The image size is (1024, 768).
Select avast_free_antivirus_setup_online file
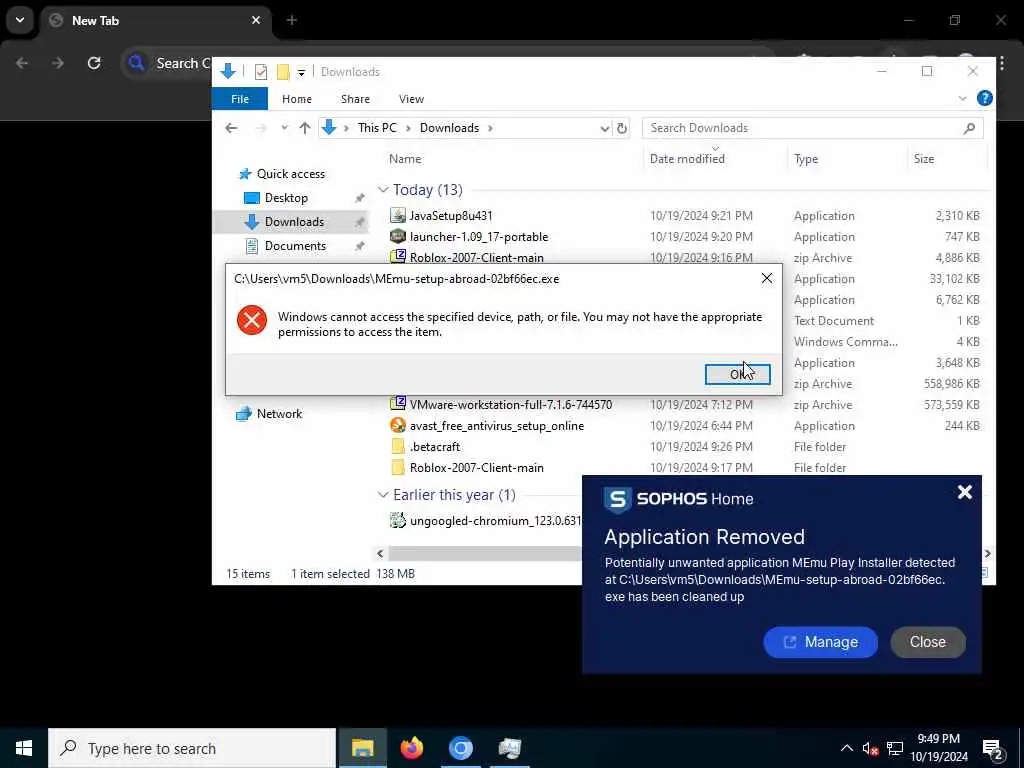click(496, 426)
